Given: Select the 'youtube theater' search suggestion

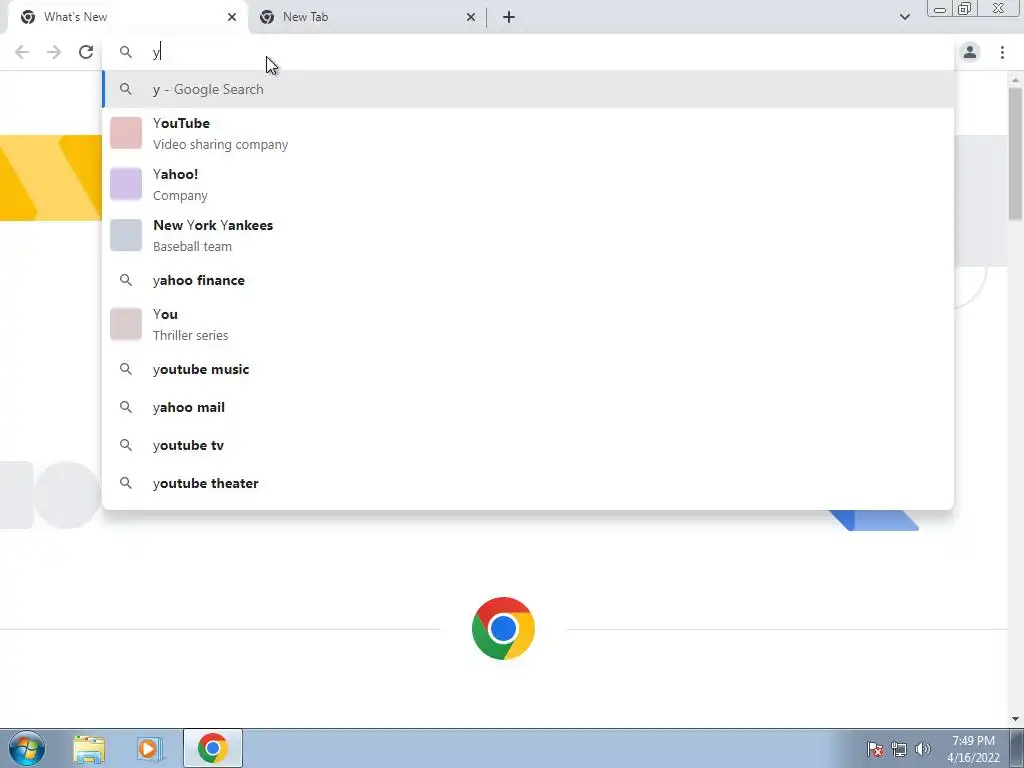Looking at the screenshot, I should click(528, 483).
